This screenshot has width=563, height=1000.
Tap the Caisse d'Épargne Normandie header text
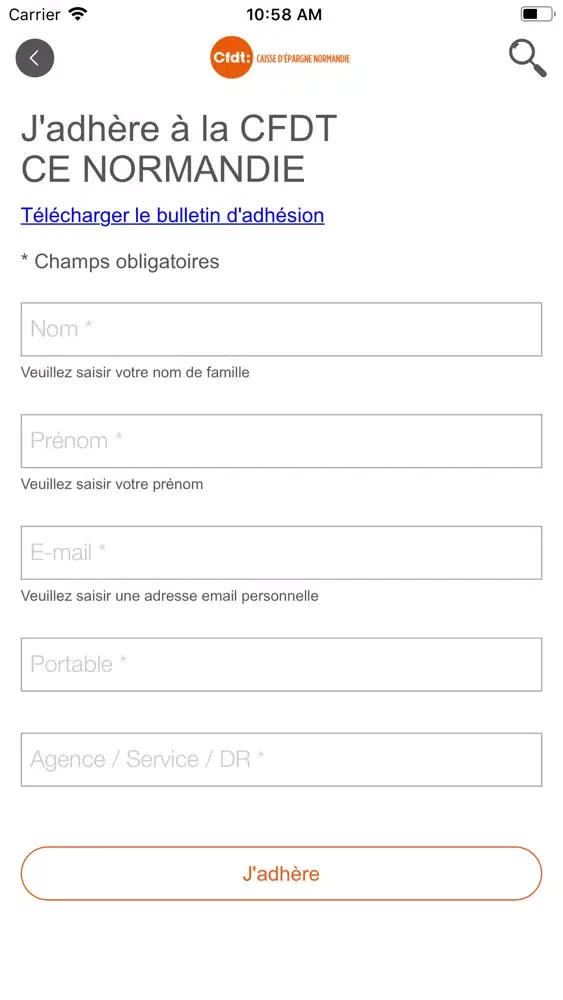click(303, 58)
